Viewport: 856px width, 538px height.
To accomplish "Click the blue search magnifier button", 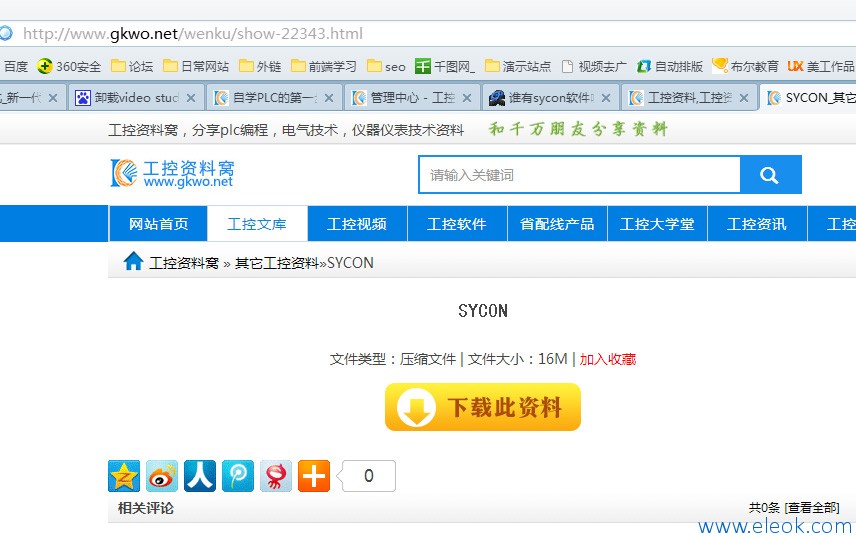I will 770,175.
